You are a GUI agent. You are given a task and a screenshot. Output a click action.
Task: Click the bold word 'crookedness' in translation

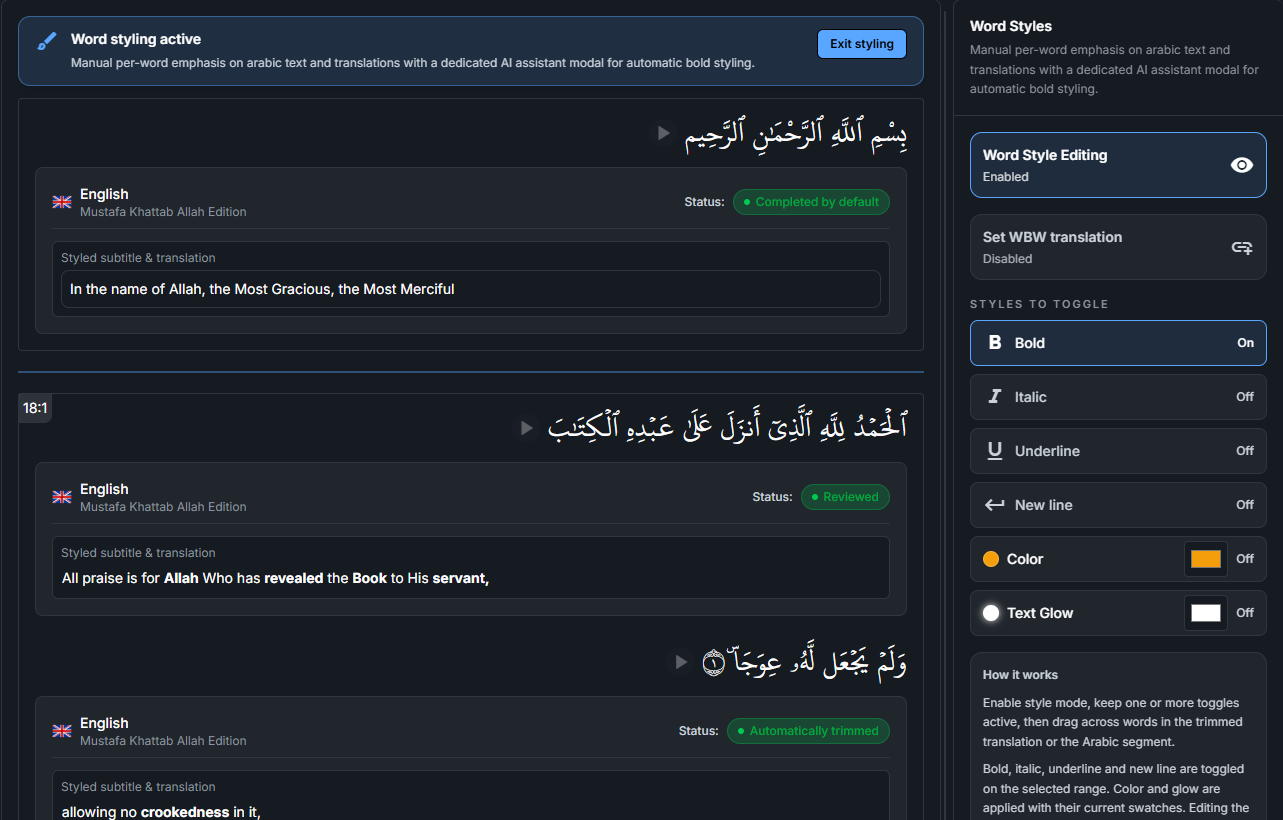click(185, 812)
